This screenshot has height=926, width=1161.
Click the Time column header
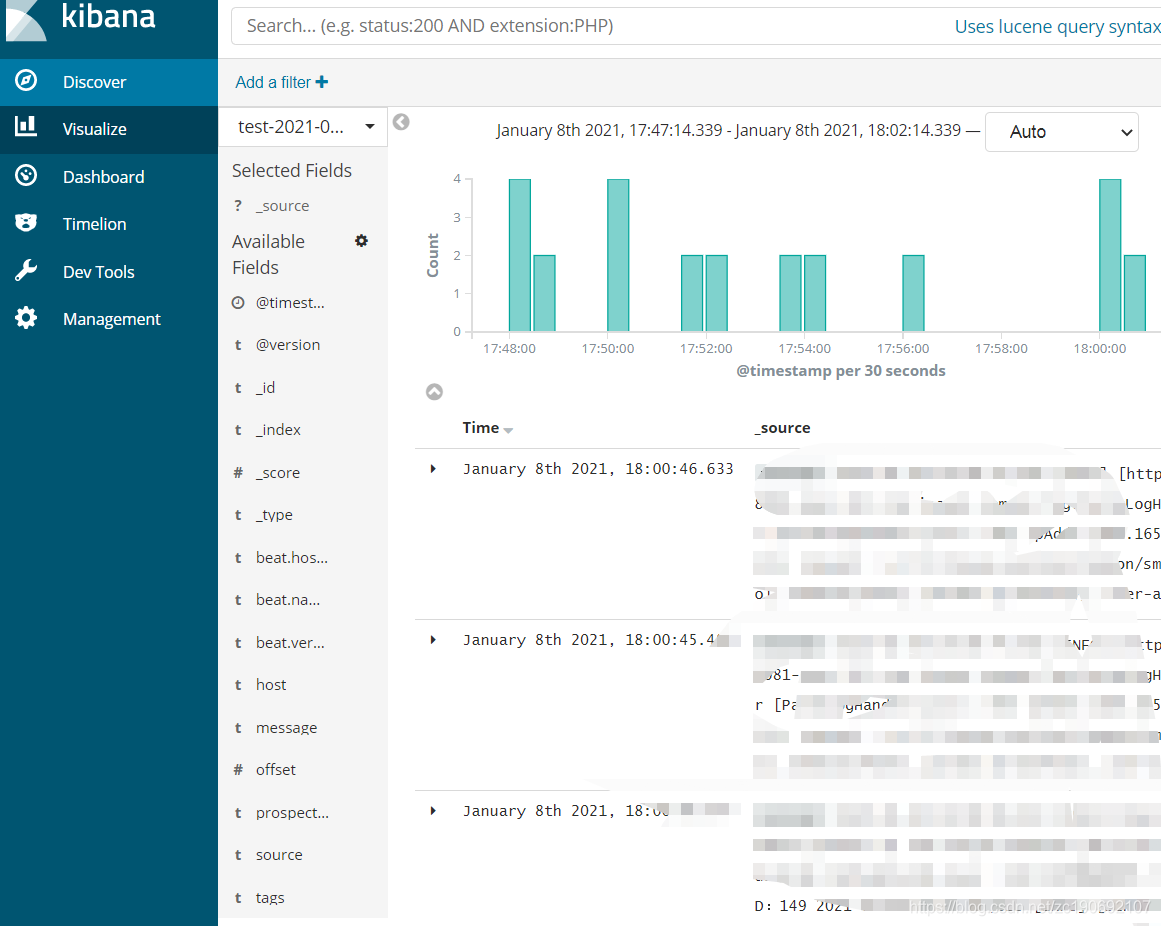[x=481, y=428]
